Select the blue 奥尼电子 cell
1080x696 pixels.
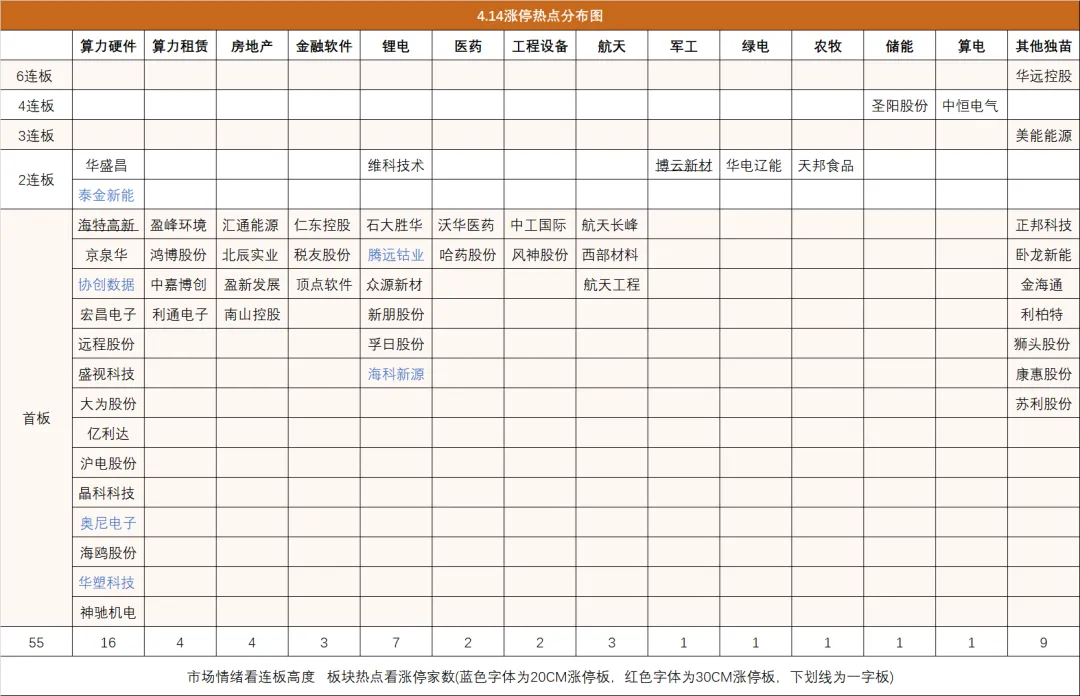tap(108, 523)
